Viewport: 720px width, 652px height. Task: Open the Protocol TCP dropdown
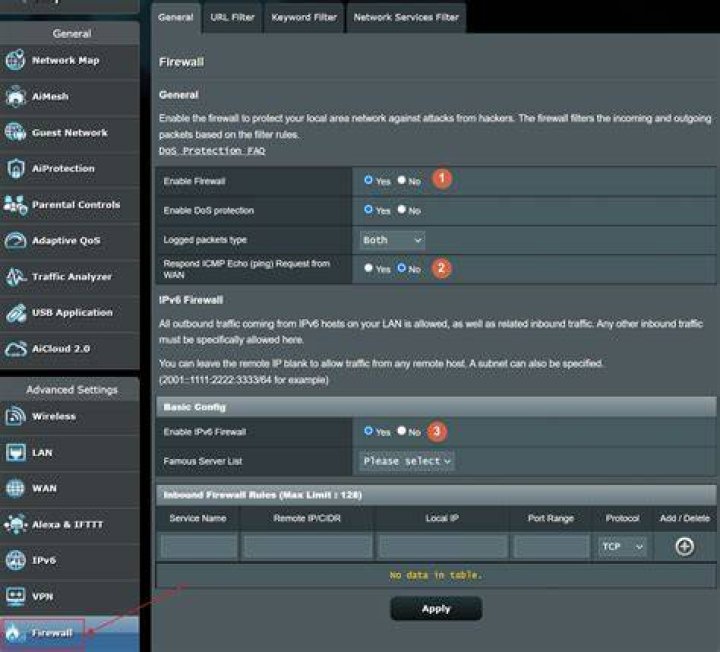point(622,546)
